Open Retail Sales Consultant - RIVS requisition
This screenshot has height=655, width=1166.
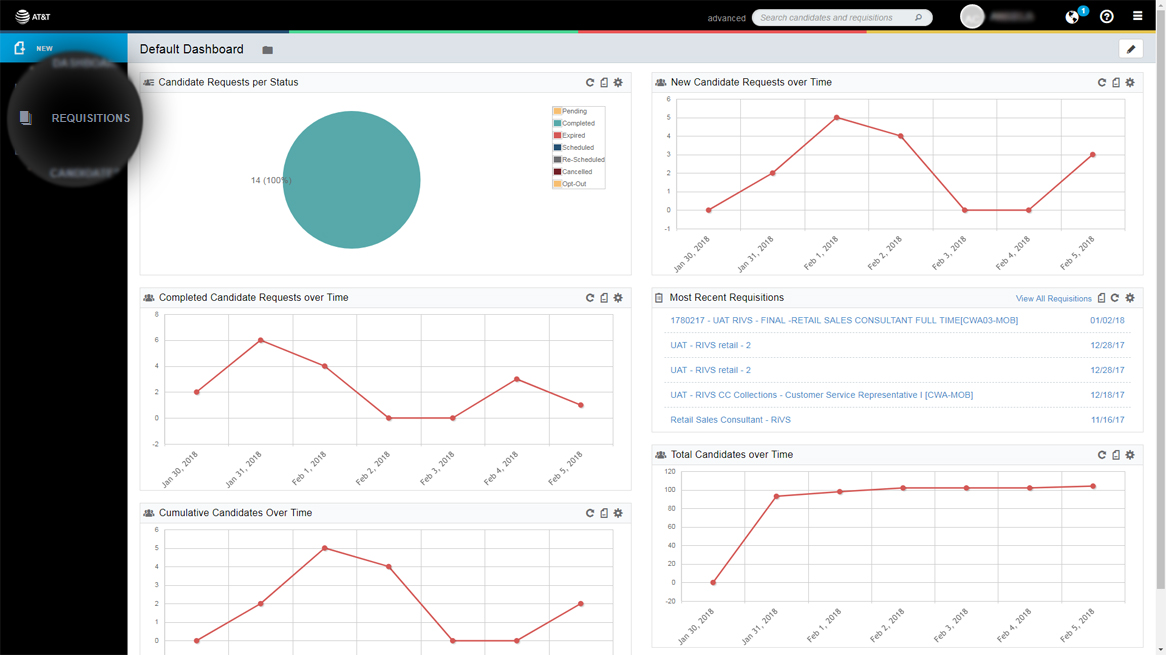[x=730, y=420]
